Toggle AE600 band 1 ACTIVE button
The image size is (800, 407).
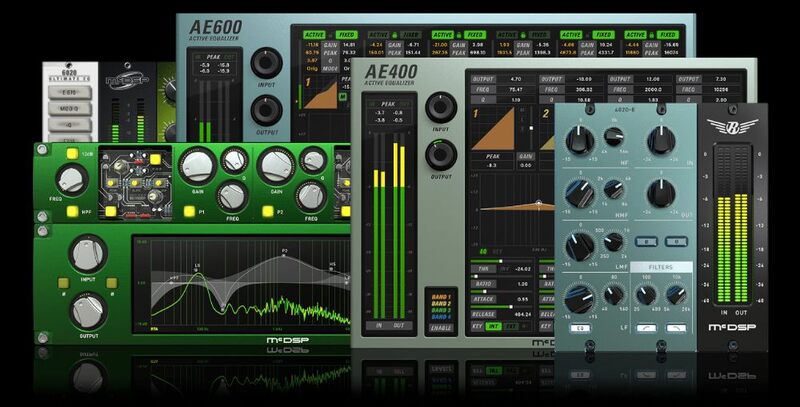[x=314, y=35]
